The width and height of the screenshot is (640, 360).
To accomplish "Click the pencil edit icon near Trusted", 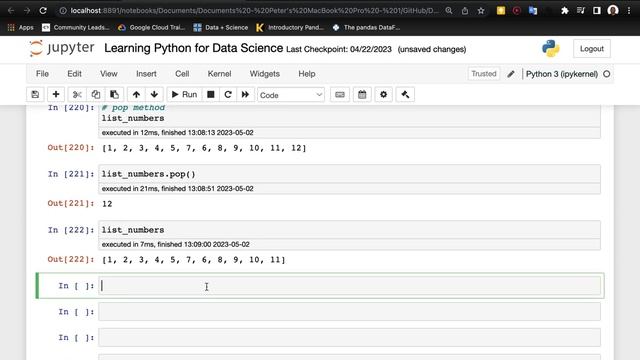I will pyautogui.click(x=511, y=74).
